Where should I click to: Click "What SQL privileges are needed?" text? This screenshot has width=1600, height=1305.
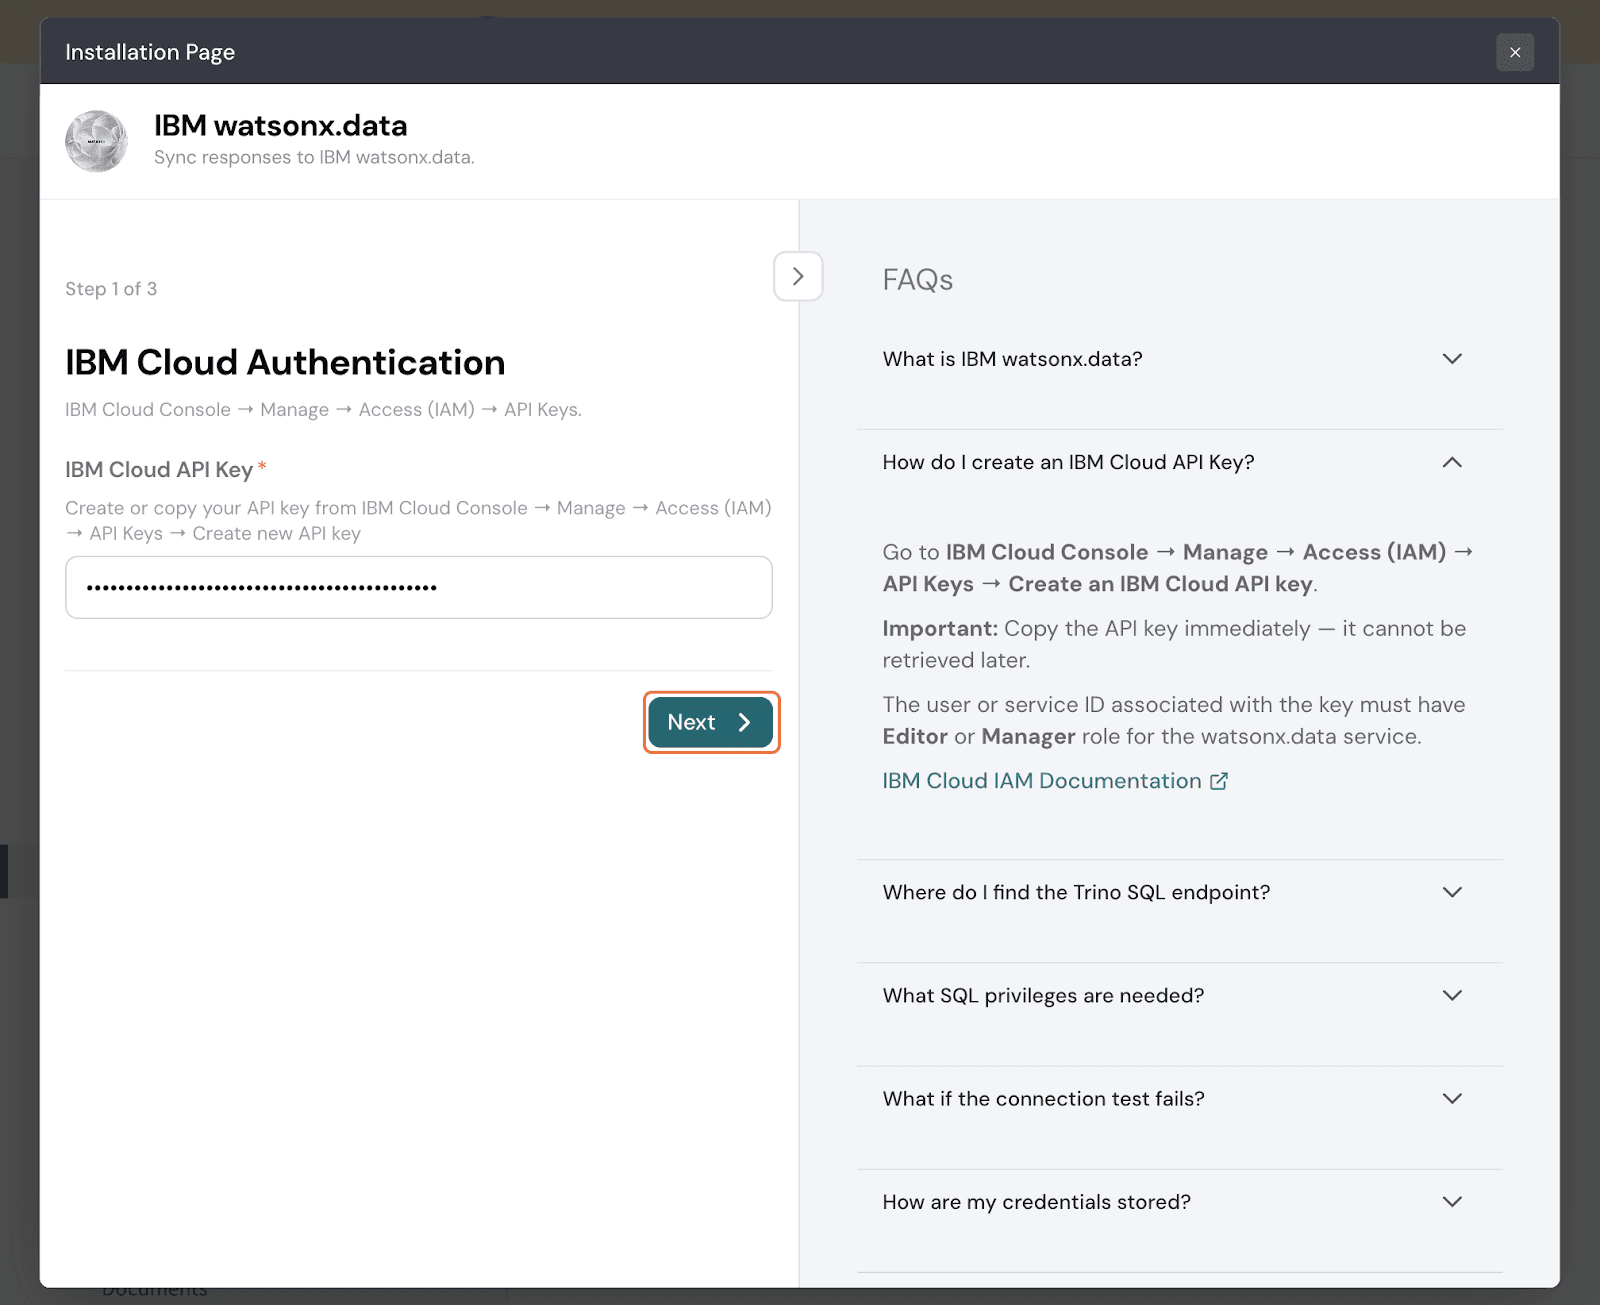1043,995
